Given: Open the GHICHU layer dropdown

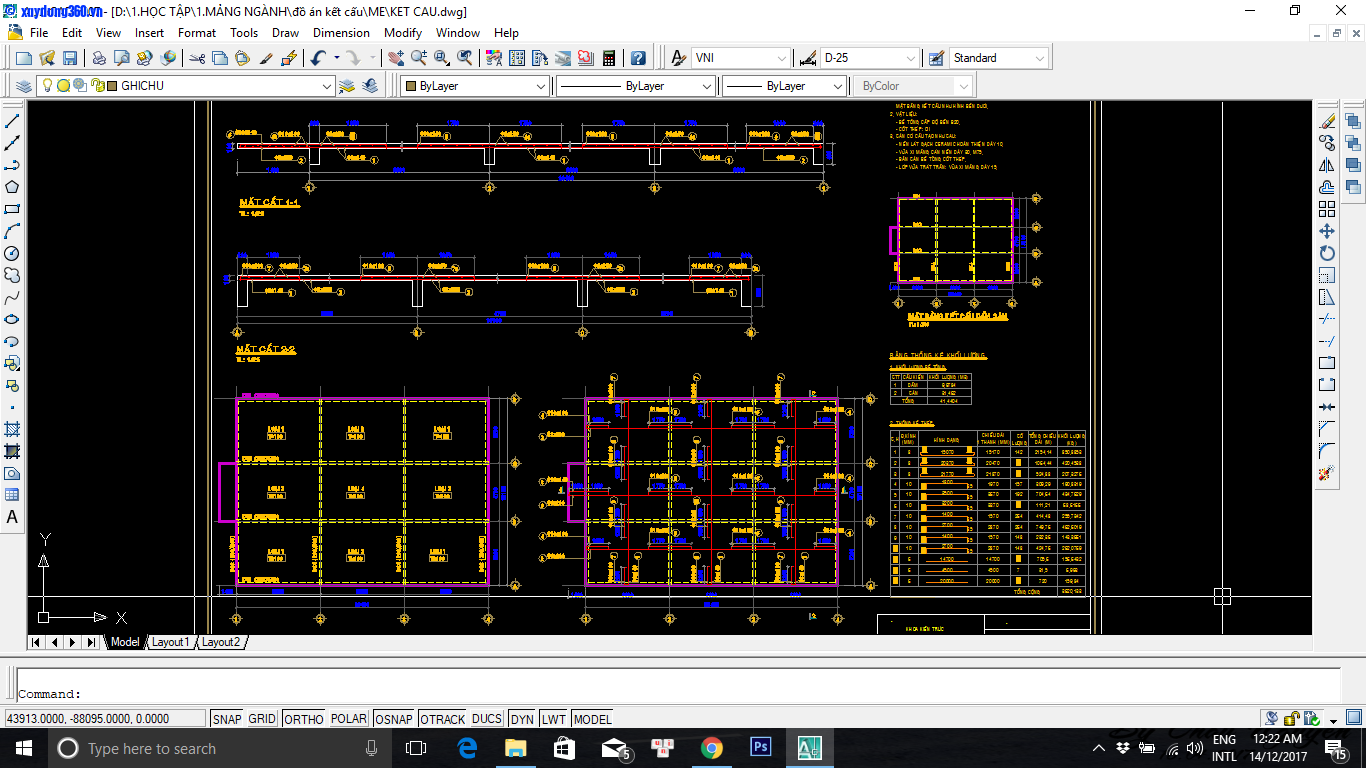Looking at the screenshot, I should click(x=326, y=86).
